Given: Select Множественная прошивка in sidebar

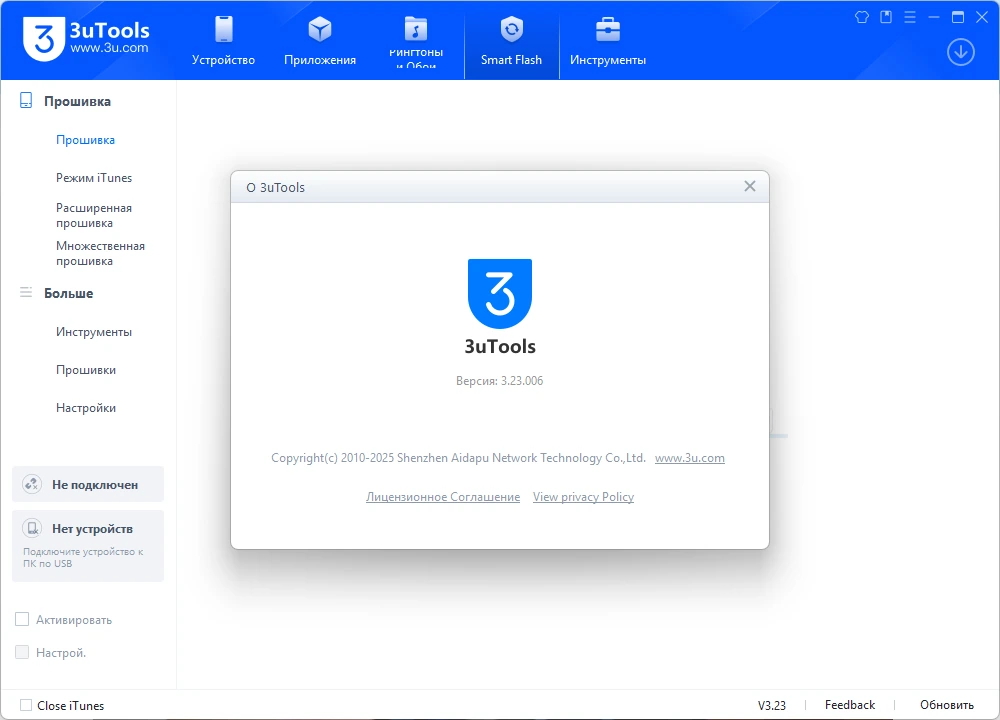Looking at the screenshot, I should pyautogui.click(x=100, y=253).
